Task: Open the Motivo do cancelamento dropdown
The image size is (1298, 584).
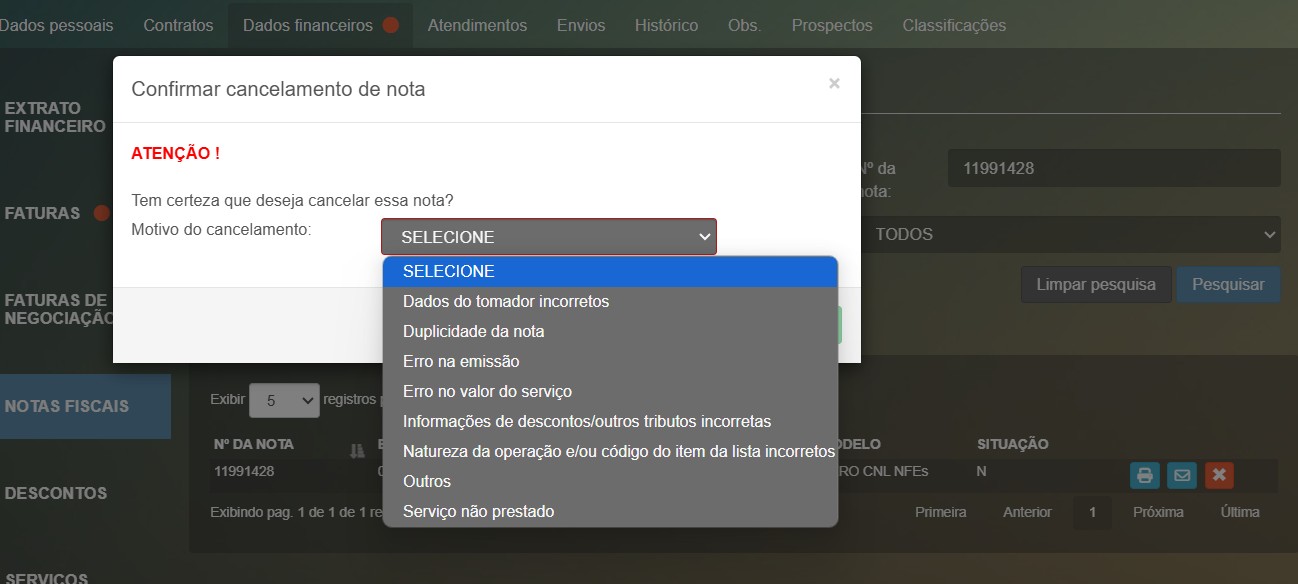Action: pos(548,237)
